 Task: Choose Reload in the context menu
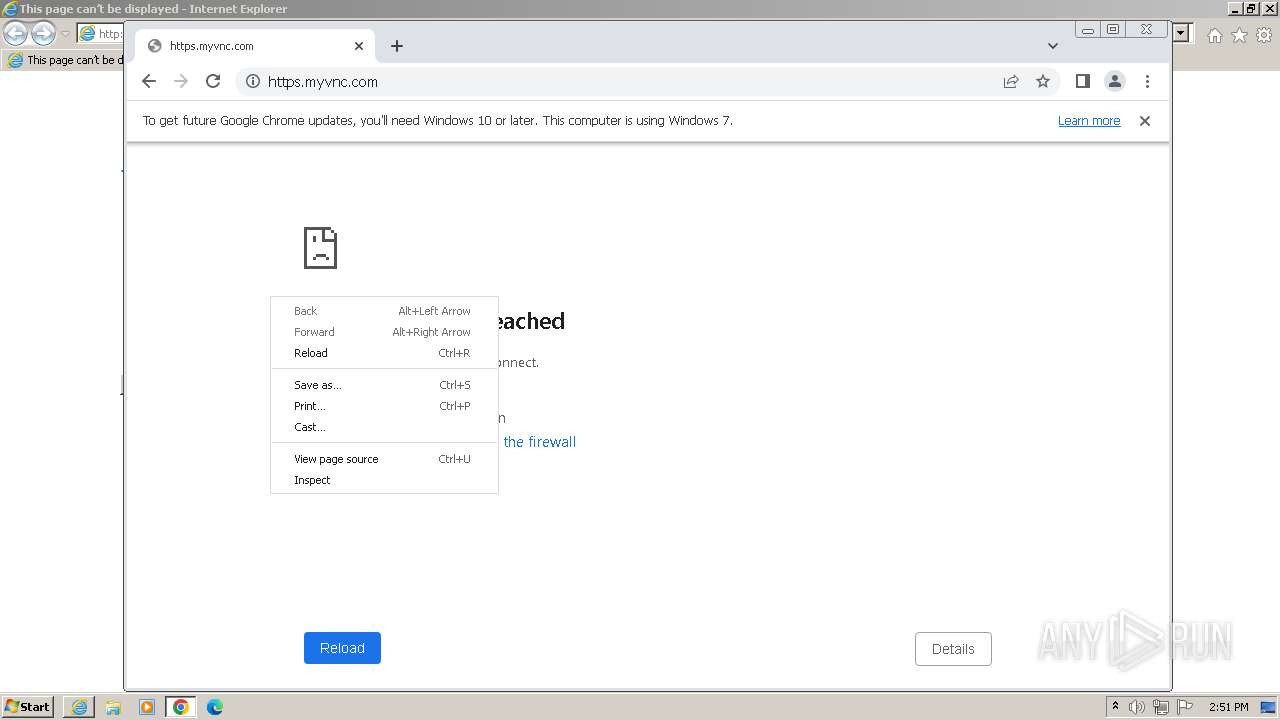[384, 353]
